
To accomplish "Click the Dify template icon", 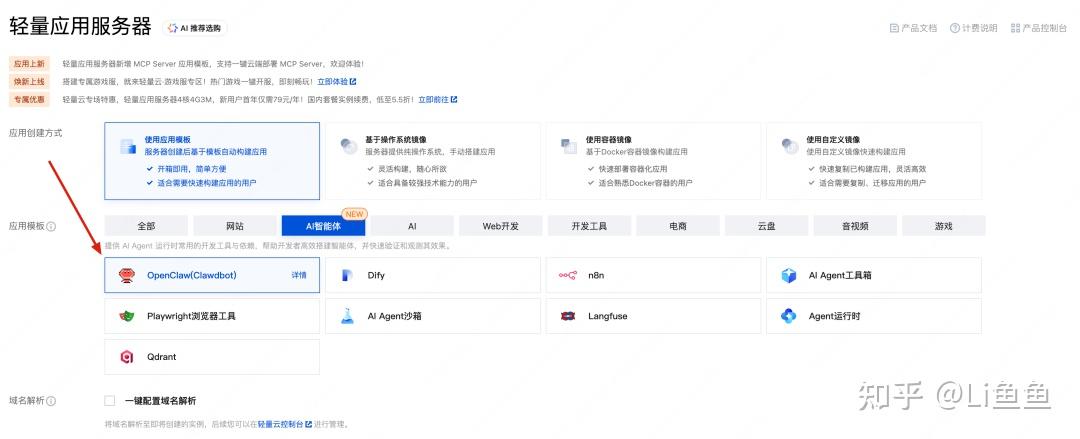I will coord(347,275).
